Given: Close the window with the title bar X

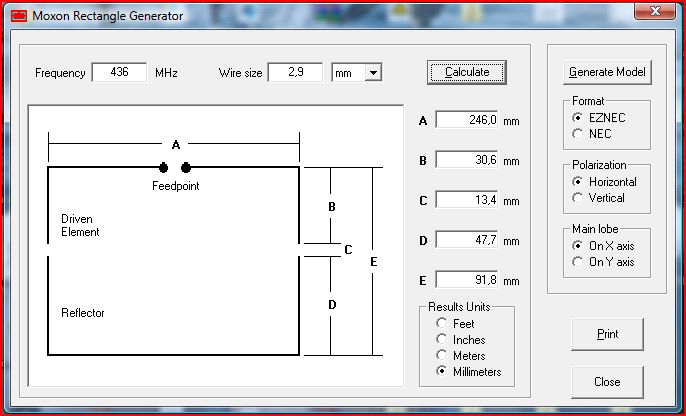Looking at the screenshot, I should [654, 11].
